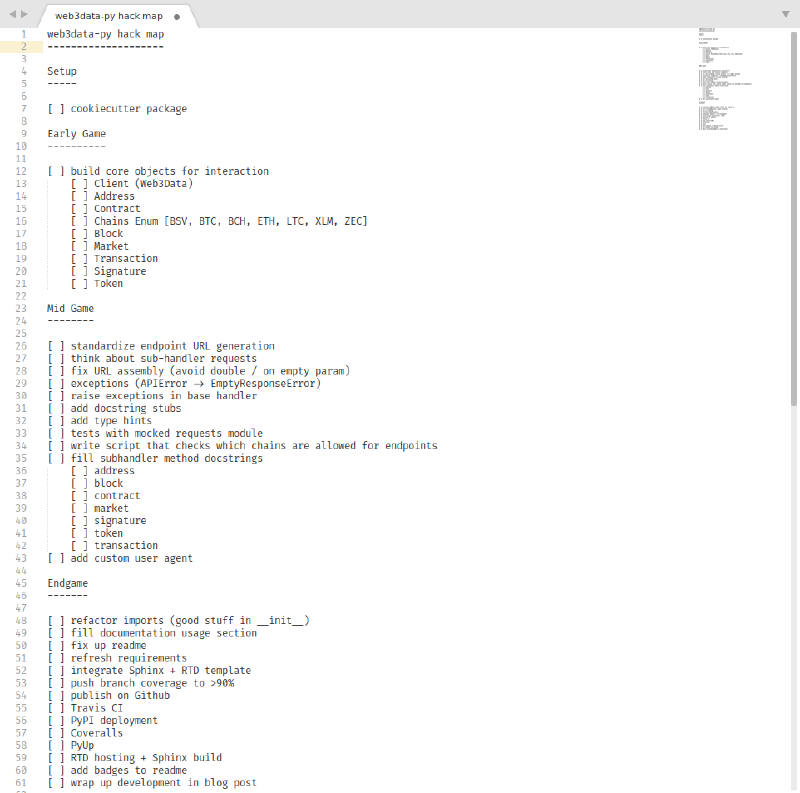This screenshot has width=800, height=793.
Task: Click the 'Setup' heading text
Action: (x=62, y=71)
